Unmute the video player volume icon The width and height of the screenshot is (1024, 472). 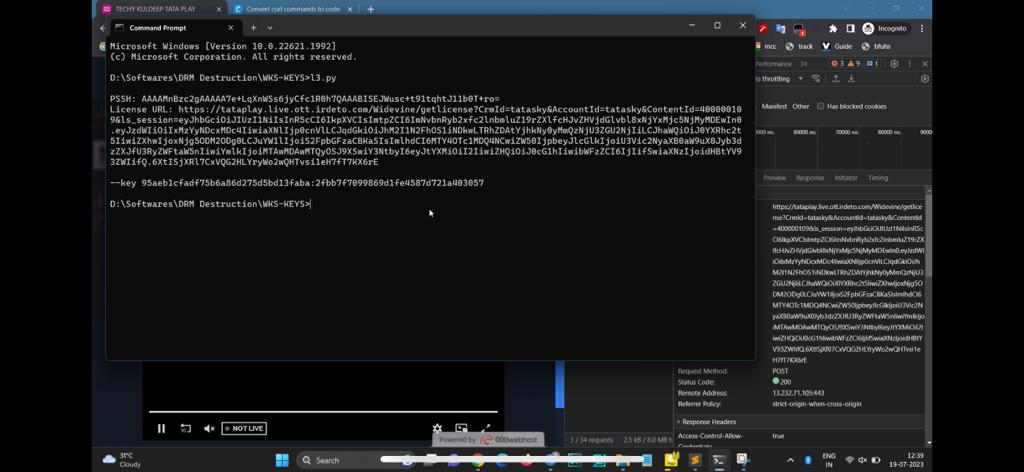[x=209, y=428]
